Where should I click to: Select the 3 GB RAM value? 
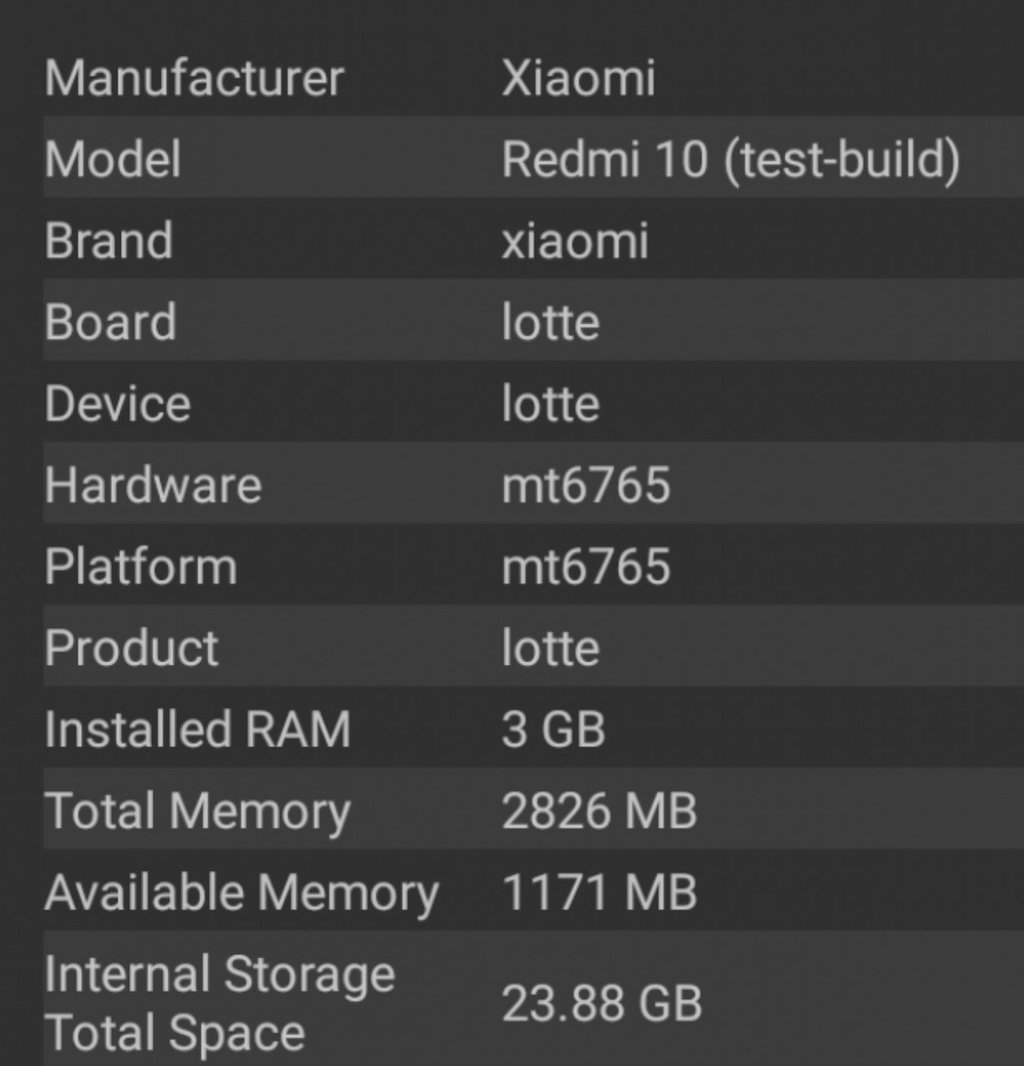(x=553, y=729)
